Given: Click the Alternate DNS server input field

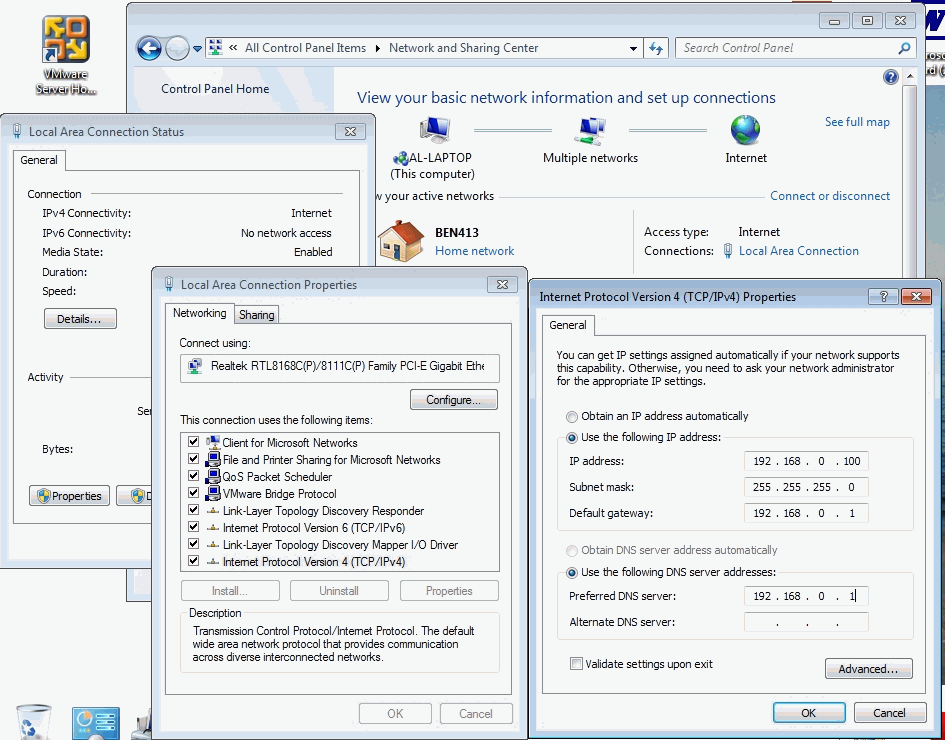Looking at the screenshot, I should (x=805, y=621).
